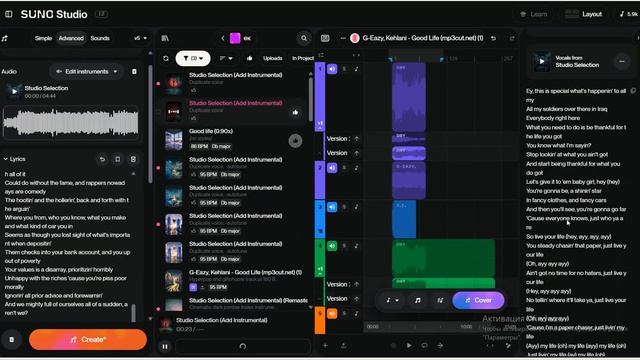Undo in the timeline header
Image resolution: width=640 pixels, height=360 pixels.
point(493,38)
